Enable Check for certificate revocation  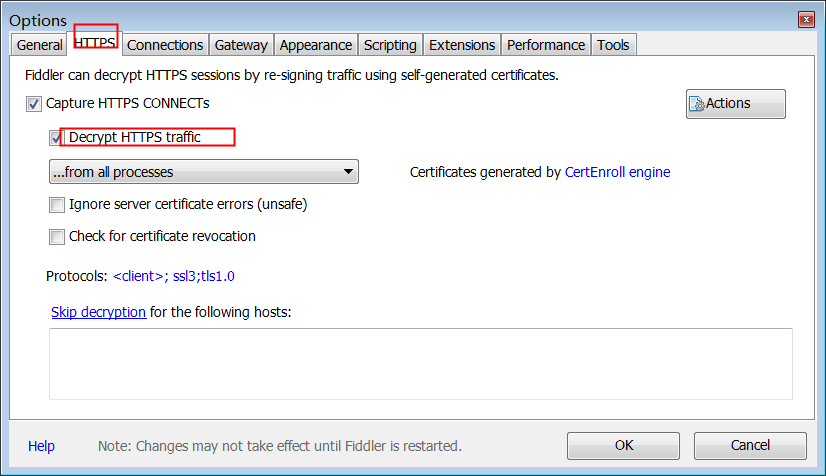point(56,236)
